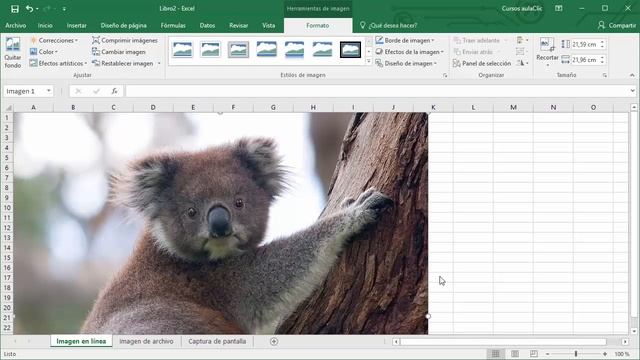Click the image width field 21,96 cm
This screenshot has width=640, height=360.
click(585, 60)
